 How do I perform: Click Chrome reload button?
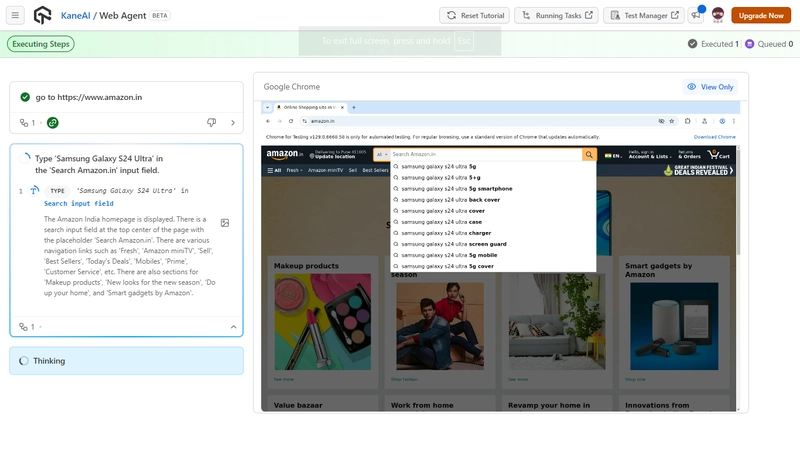pyautogui.click(x=291, y=121)
